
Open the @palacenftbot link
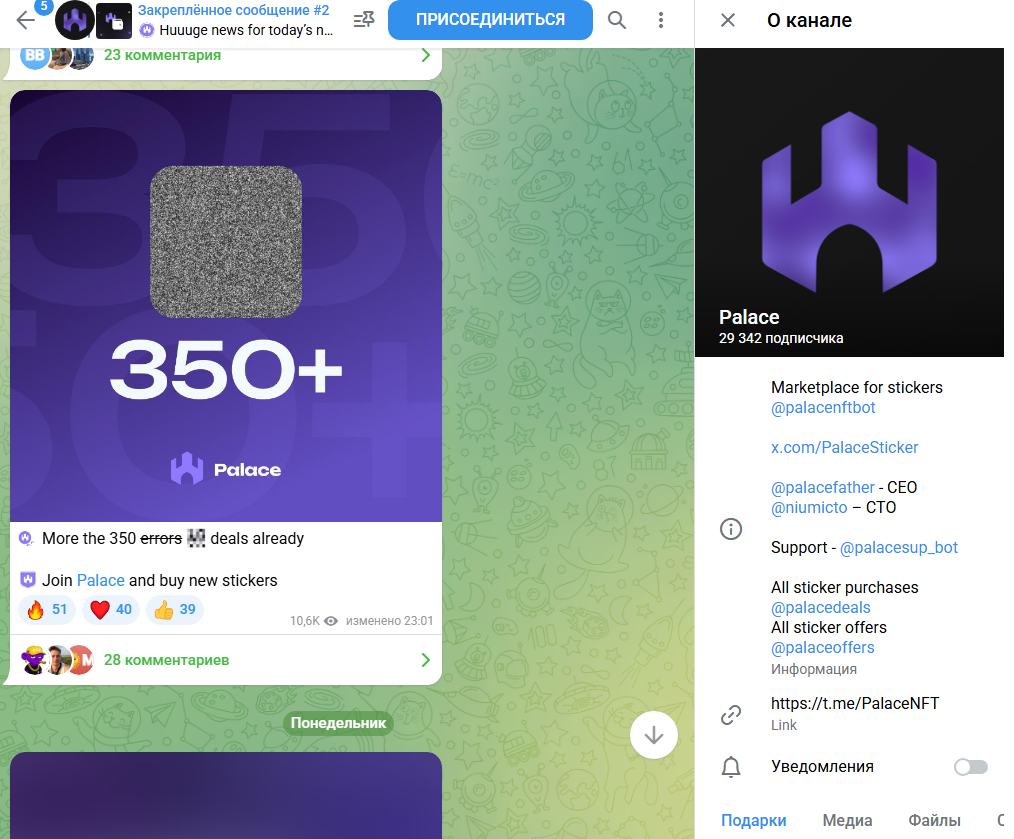823,408
